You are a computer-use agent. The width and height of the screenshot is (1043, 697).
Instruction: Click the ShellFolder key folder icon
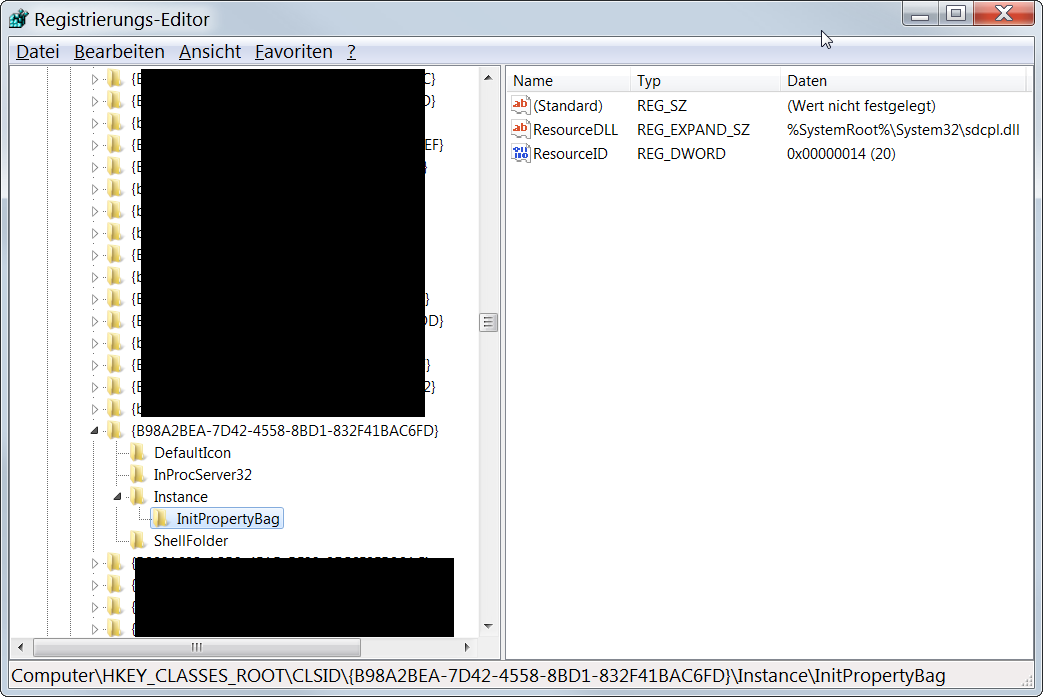(x=139, y=541)
